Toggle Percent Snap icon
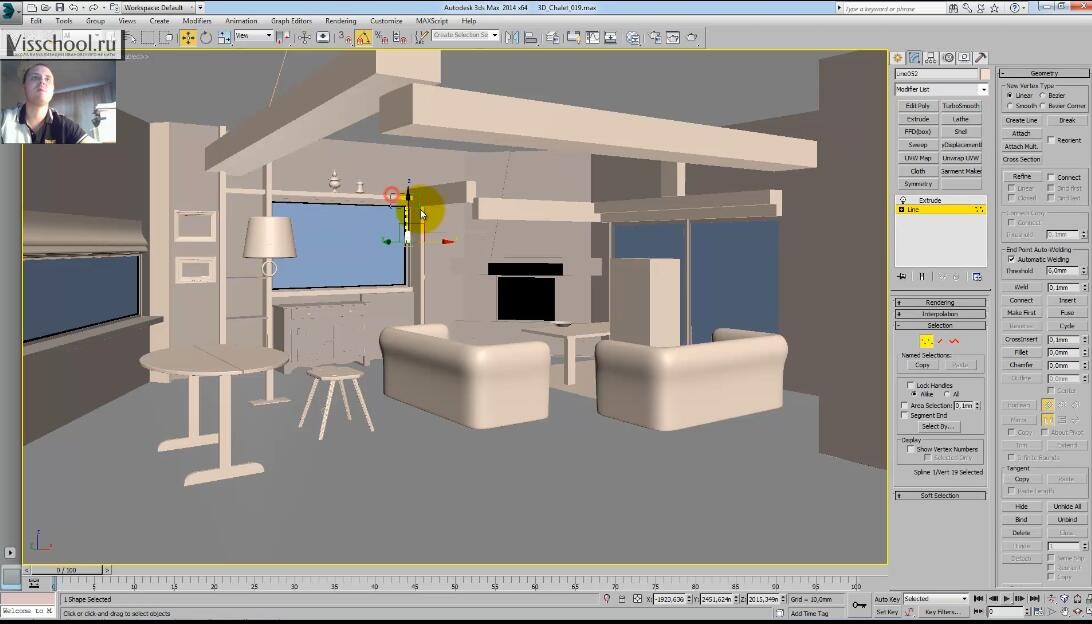This screenshot has height=624, width=1092. click(x=381, y=38)
